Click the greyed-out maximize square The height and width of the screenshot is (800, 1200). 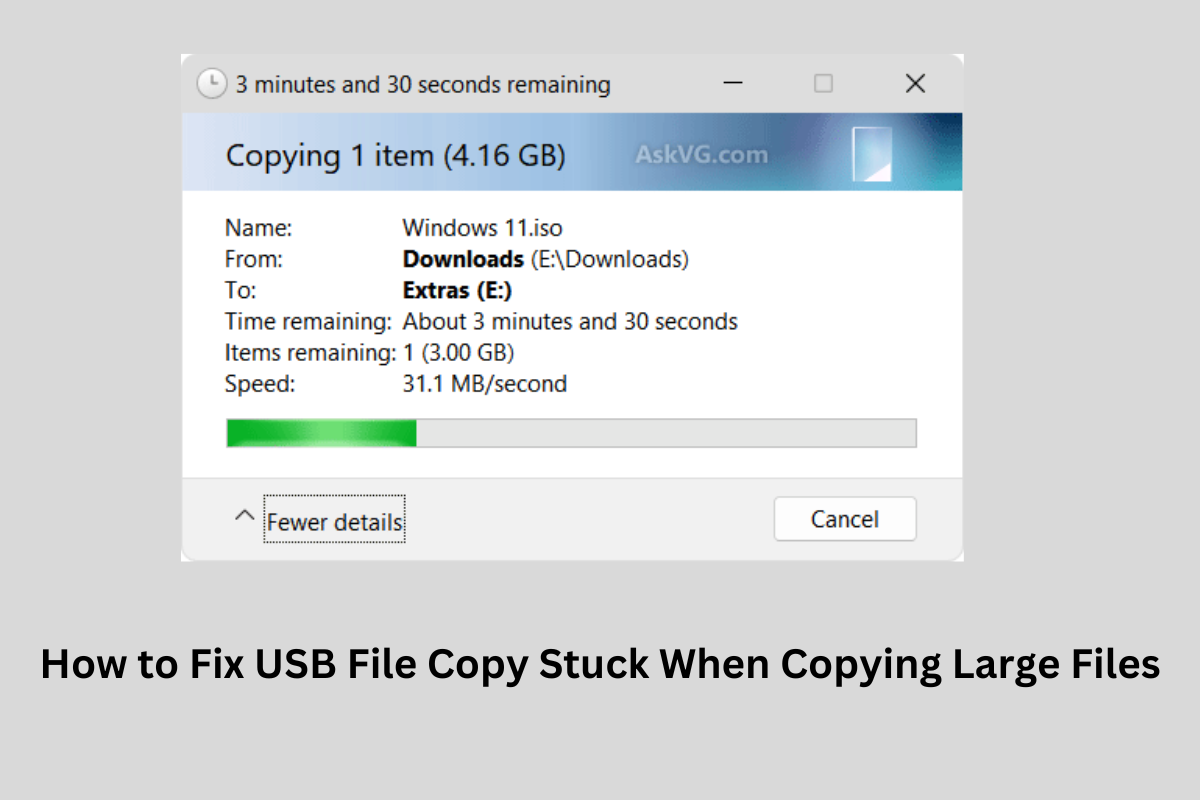tap(823, 84)
